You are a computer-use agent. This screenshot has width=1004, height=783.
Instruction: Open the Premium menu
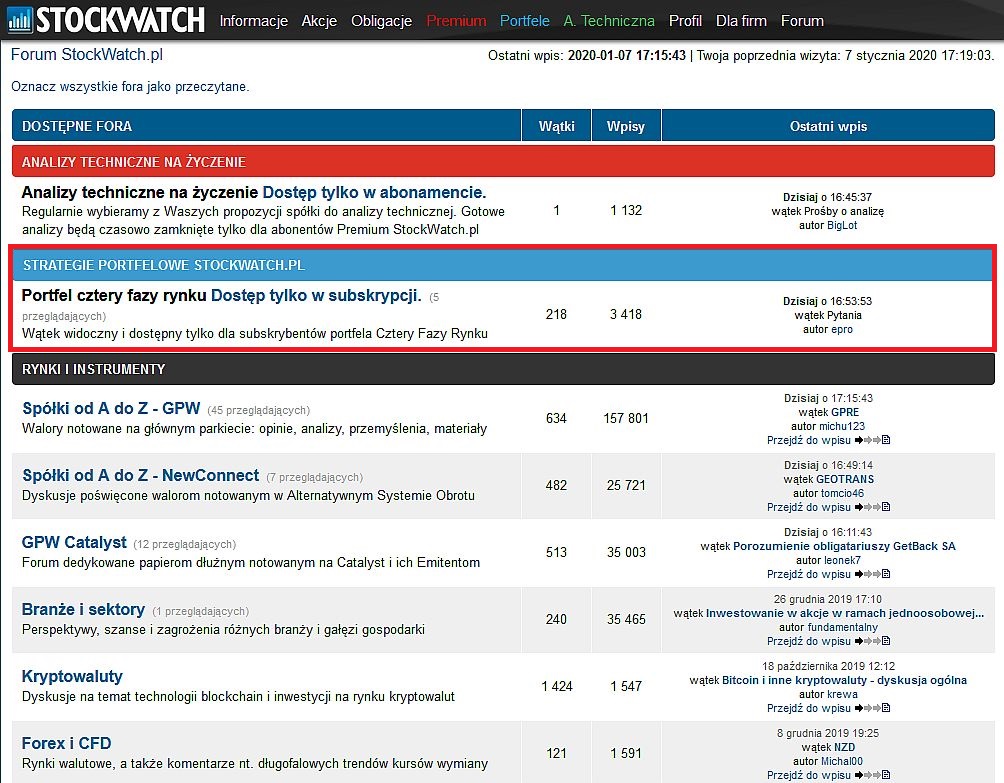[x=456, y=21]
